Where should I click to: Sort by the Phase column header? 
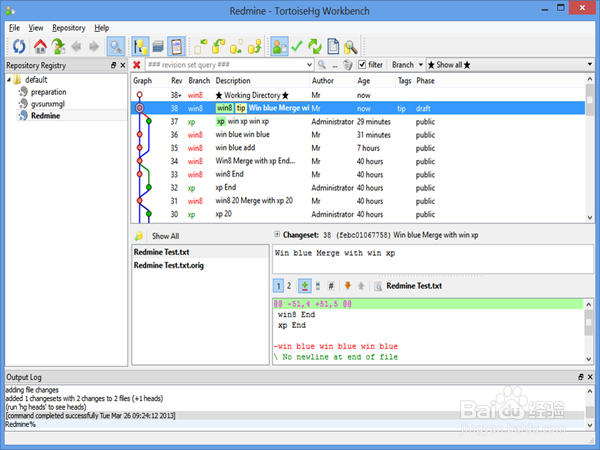pyautogui.click(x=425, y=81)
